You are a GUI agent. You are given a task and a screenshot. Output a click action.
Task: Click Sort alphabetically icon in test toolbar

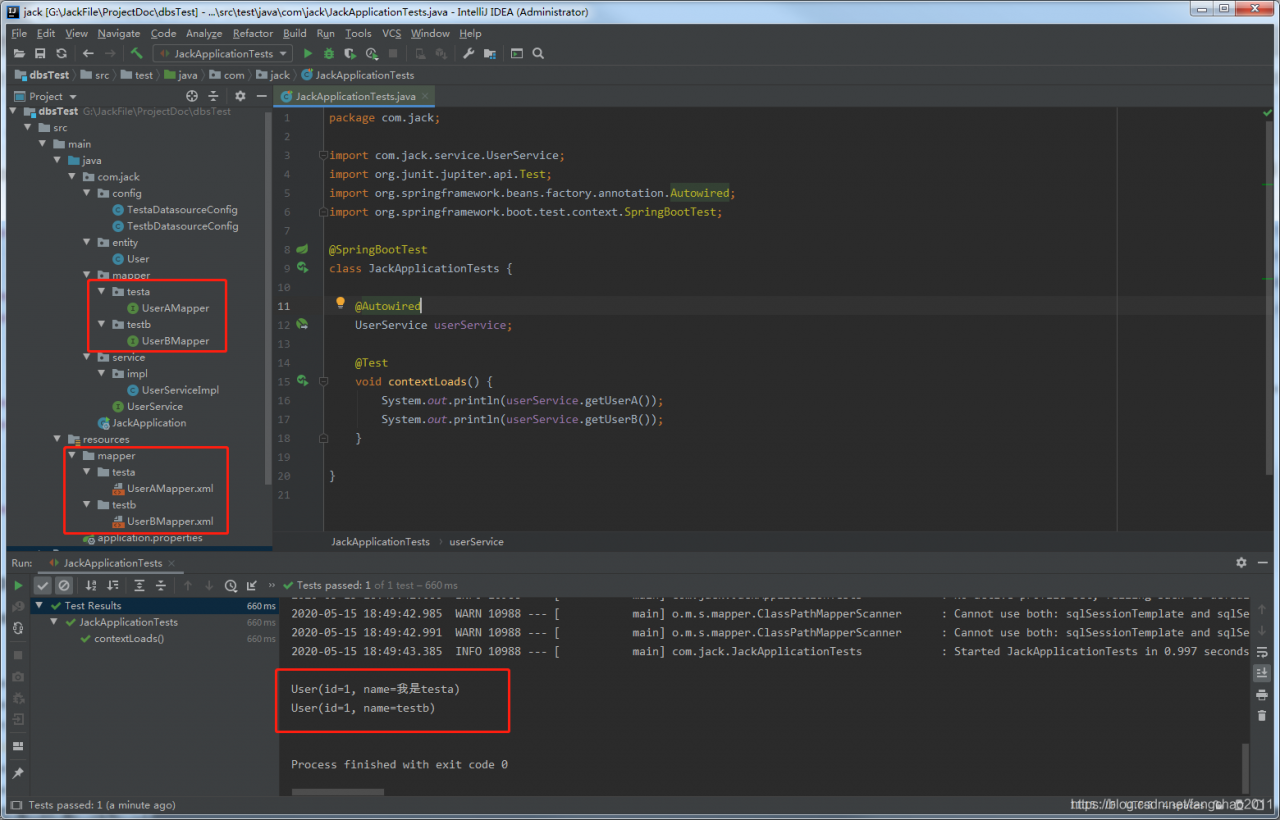91,585
